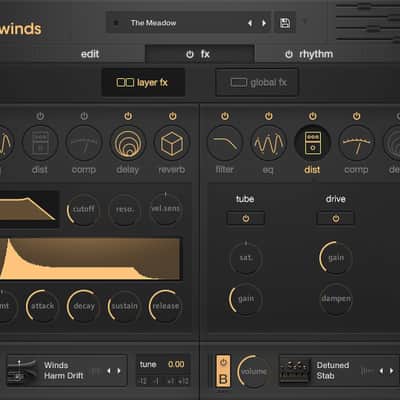The height and width of the screenshot is (400, 400).
Task: Click the global fx button
Action: coord(257,82)
